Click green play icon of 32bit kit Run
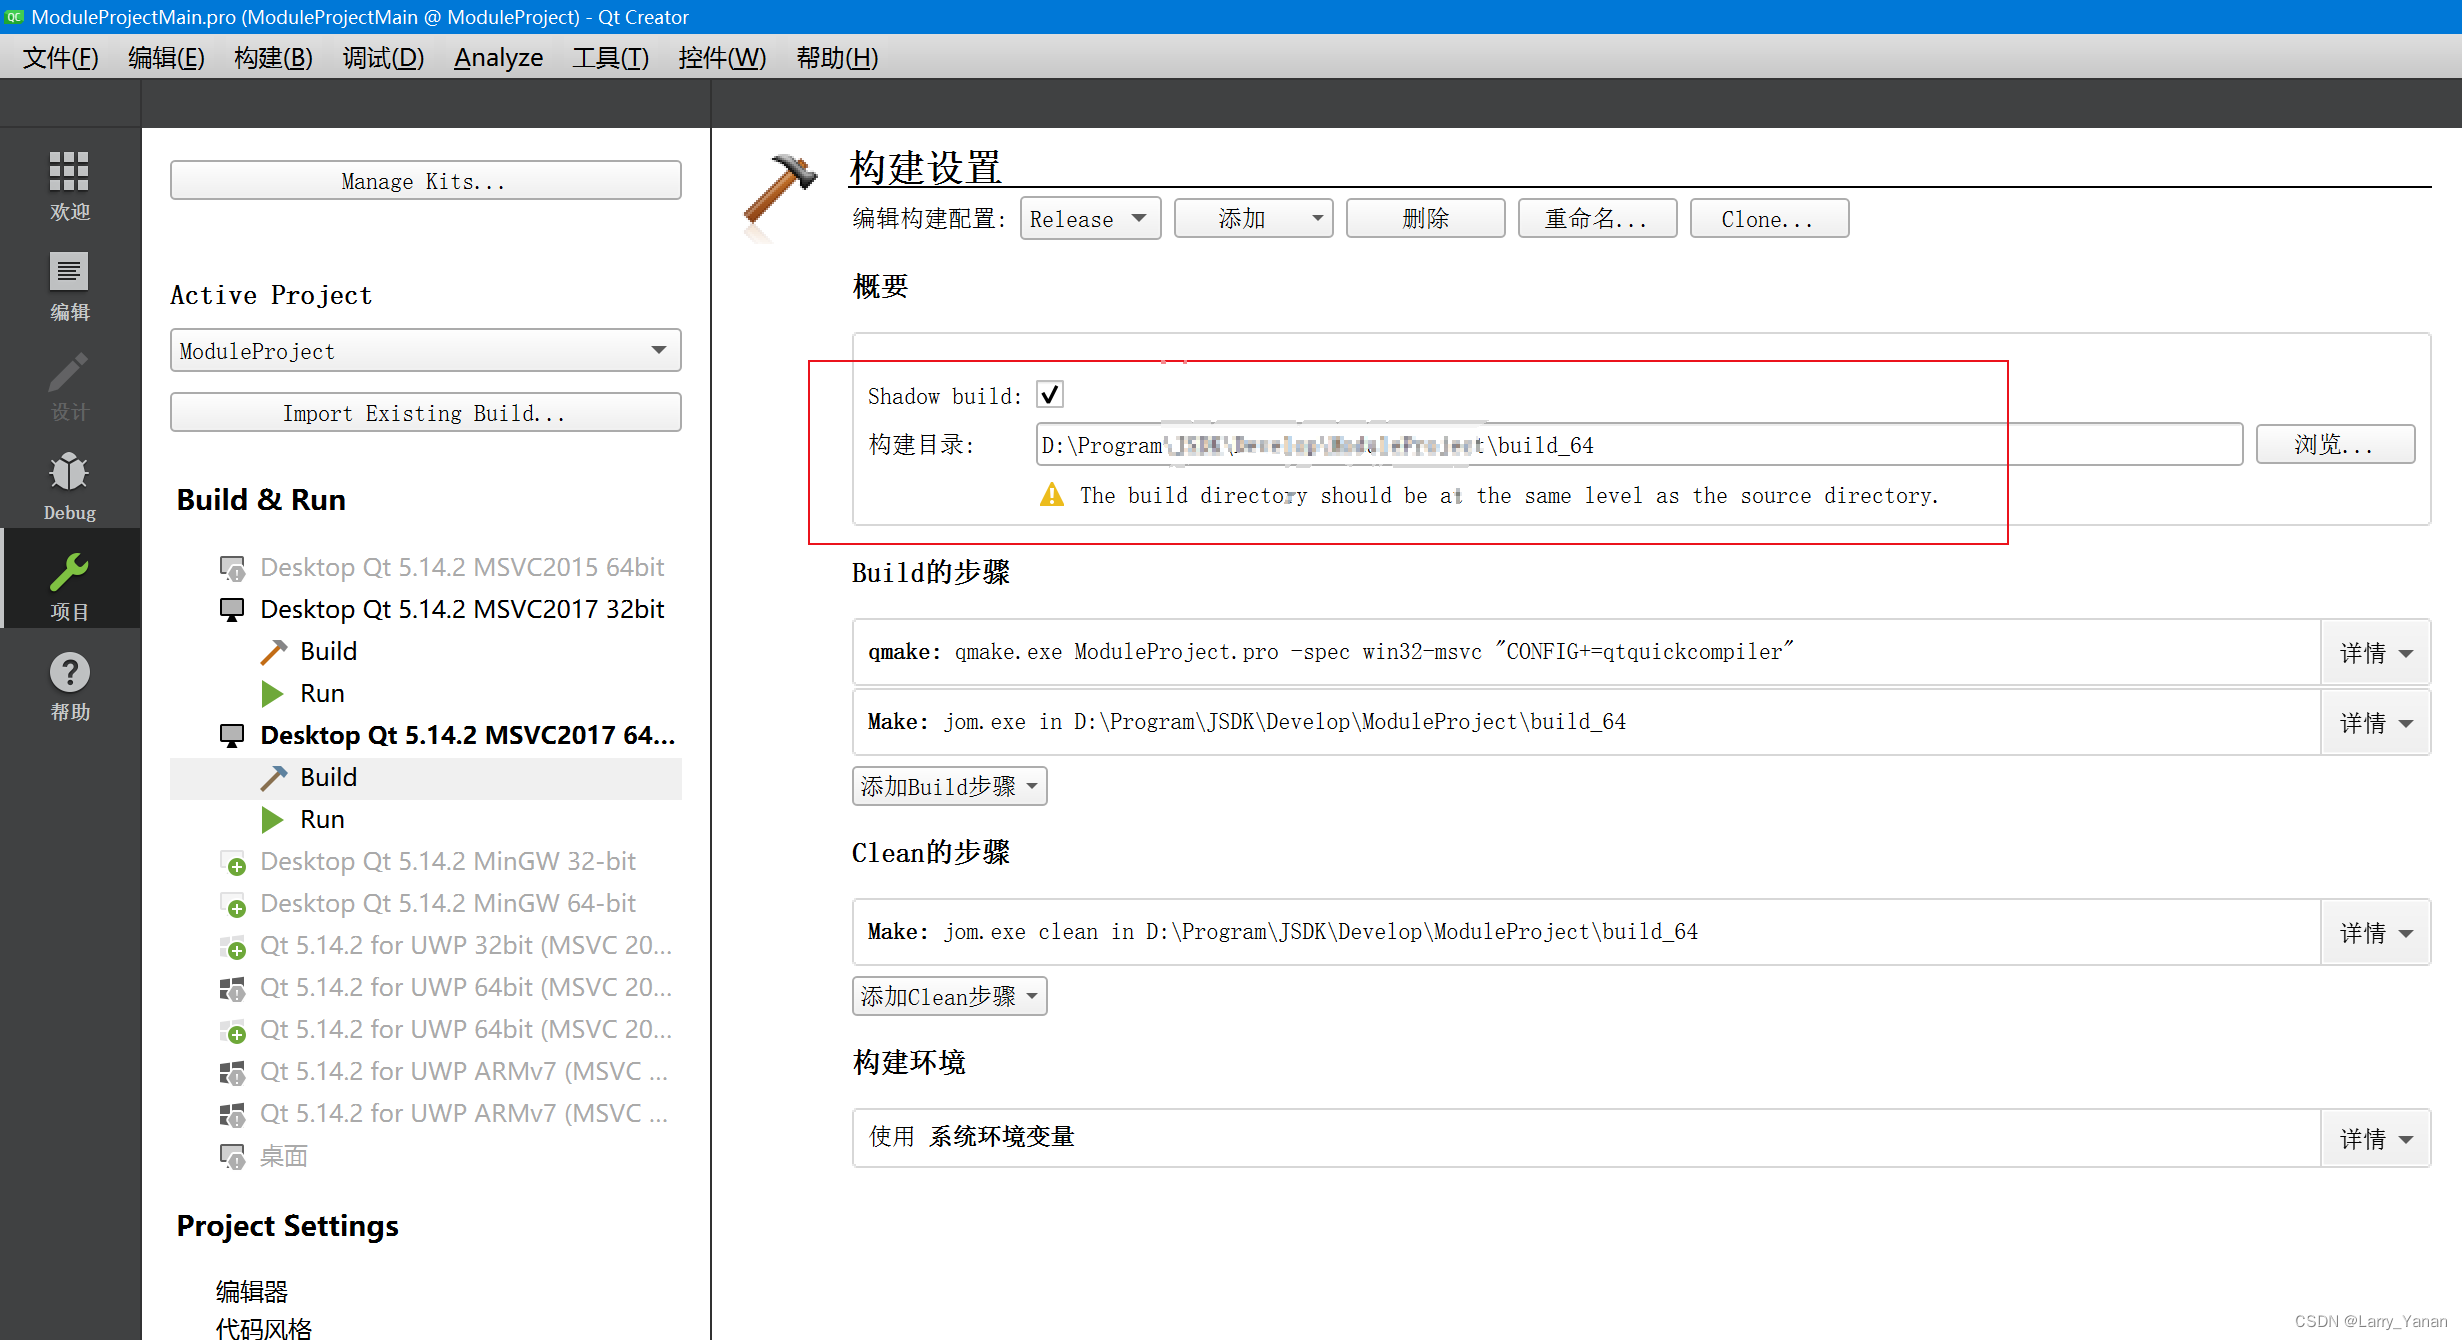2462x1340 pixels. coord(272,693)
